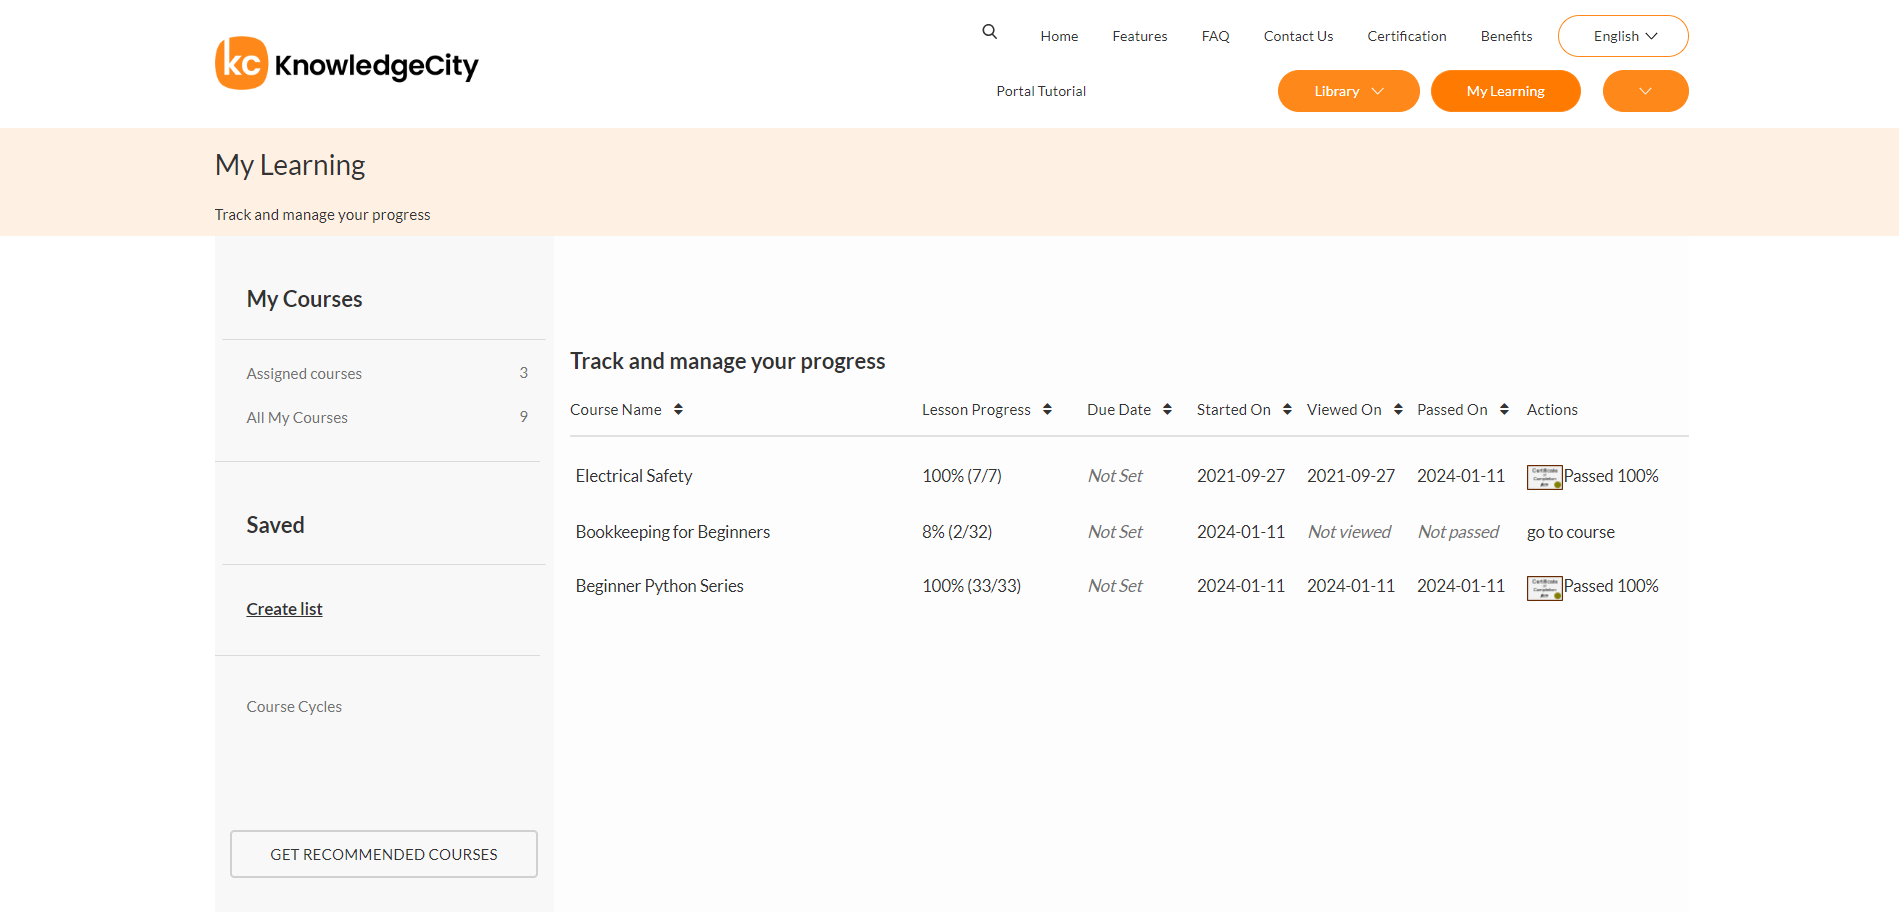The height and width of the screenshot is (912, 1899).
Task: Open the search icon
Action: tap(988, 31)
